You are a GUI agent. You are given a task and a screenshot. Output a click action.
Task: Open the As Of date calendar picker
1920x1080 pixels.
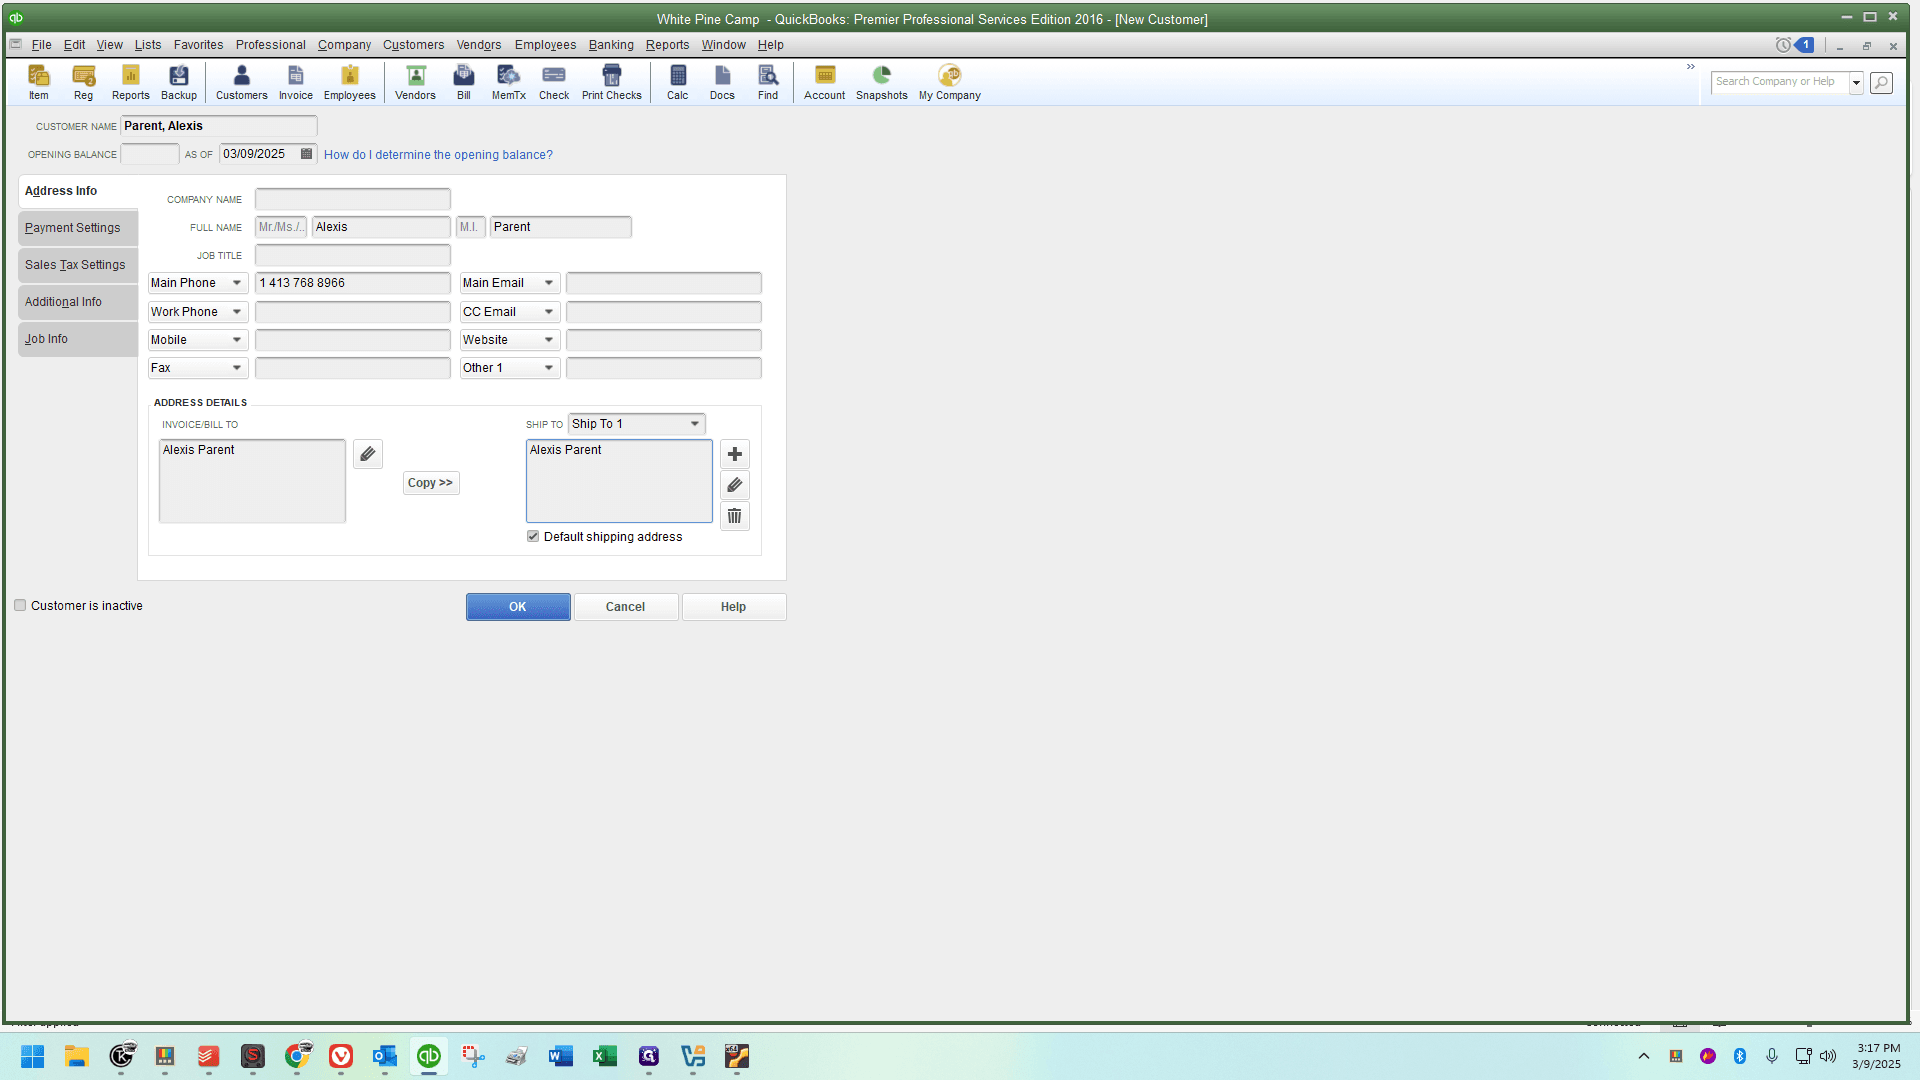tap(307, 154)
